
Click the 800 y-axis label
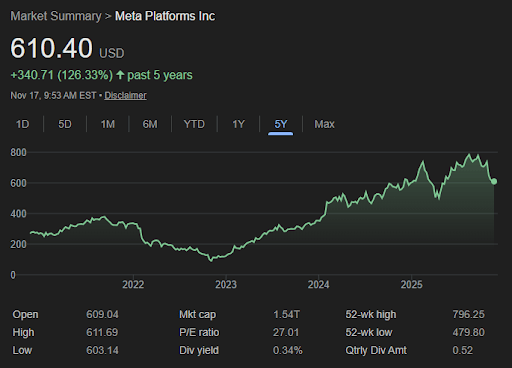coord(18,153)
